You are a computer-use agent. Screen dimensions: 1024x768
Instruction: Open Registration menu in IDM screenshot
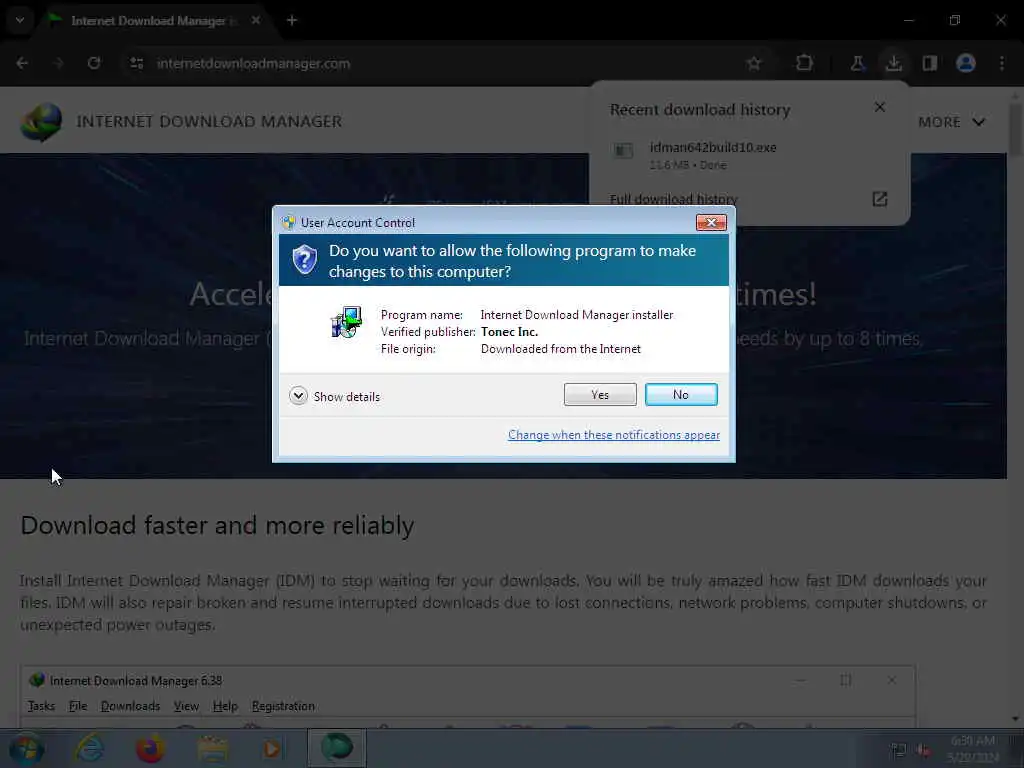[283, 706]
